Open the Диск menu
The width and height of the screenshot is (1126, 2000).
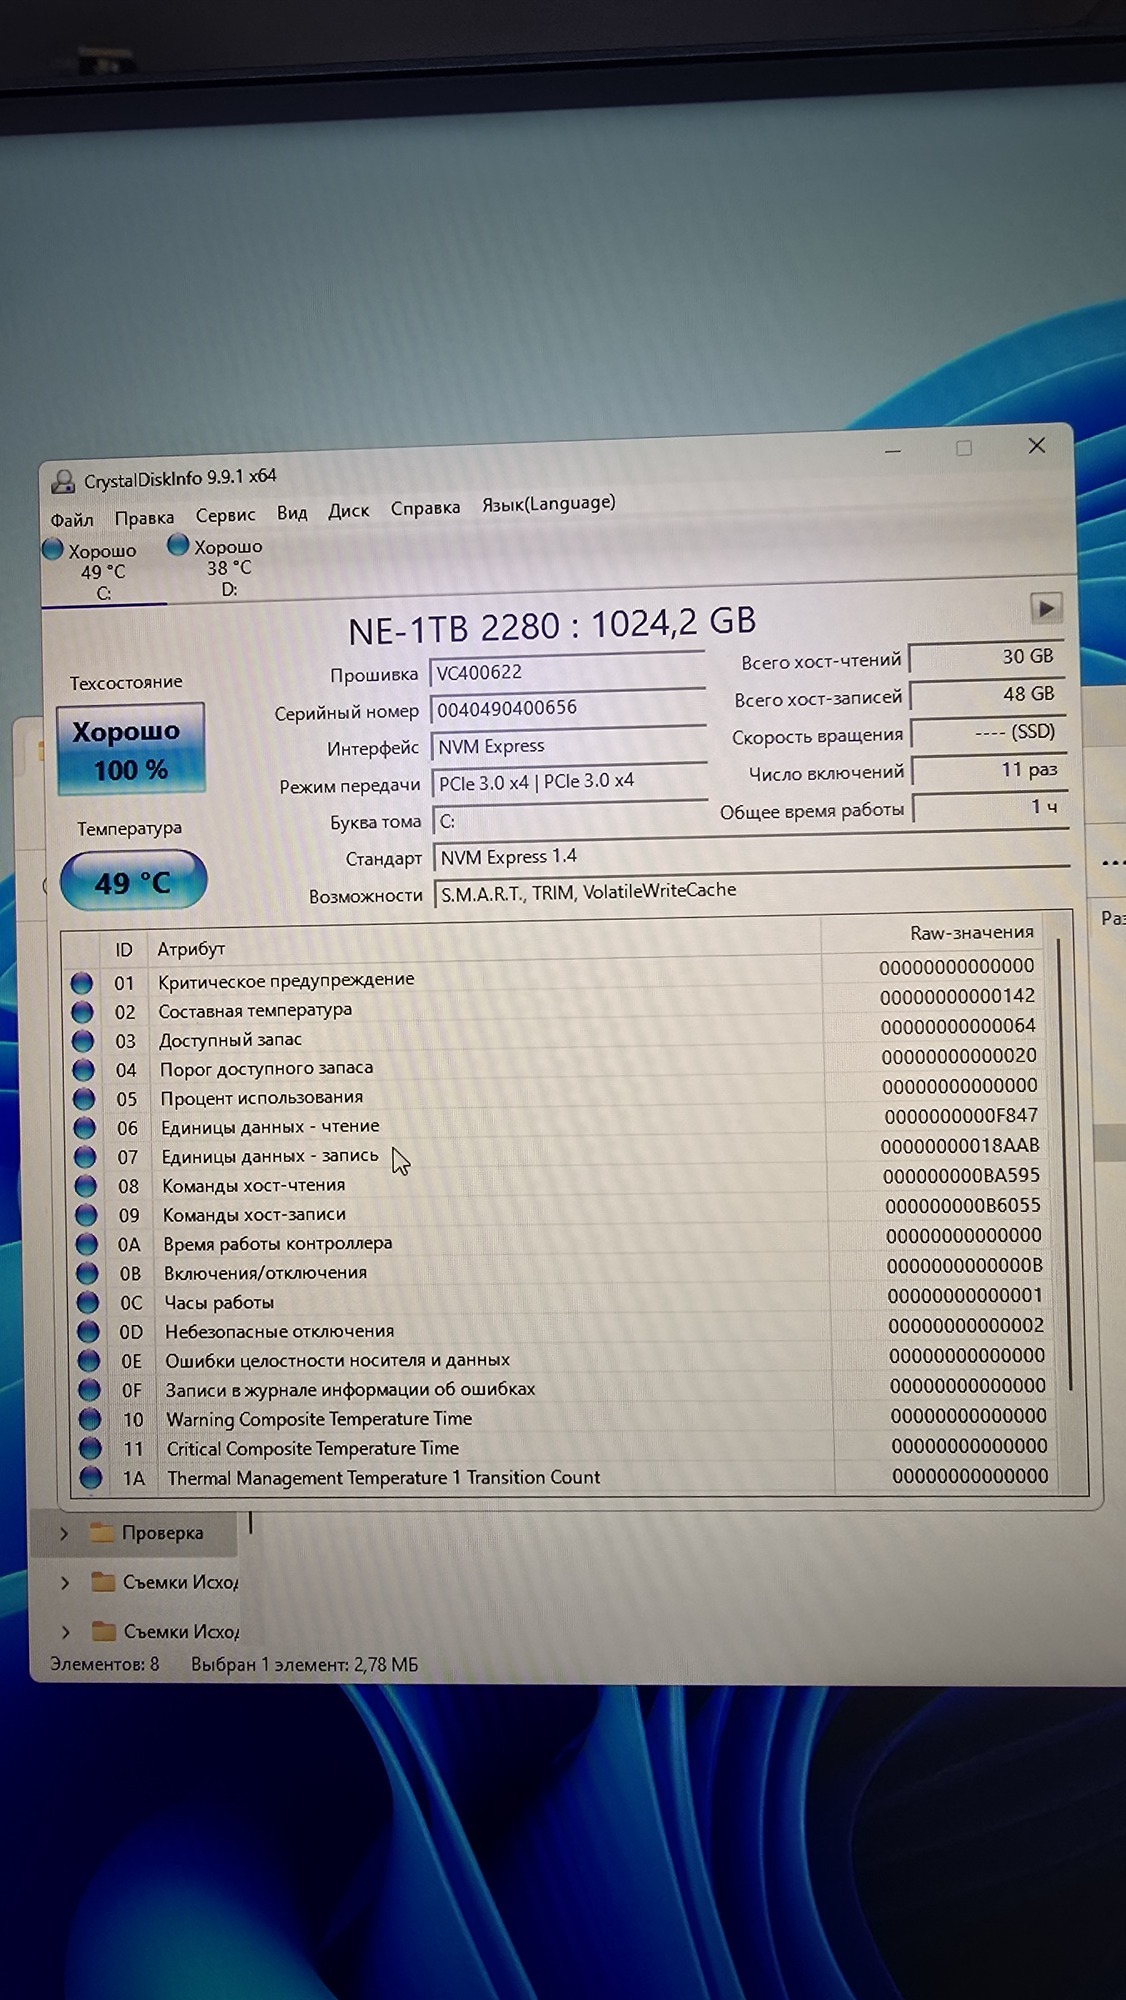click(x=348, y=511)
